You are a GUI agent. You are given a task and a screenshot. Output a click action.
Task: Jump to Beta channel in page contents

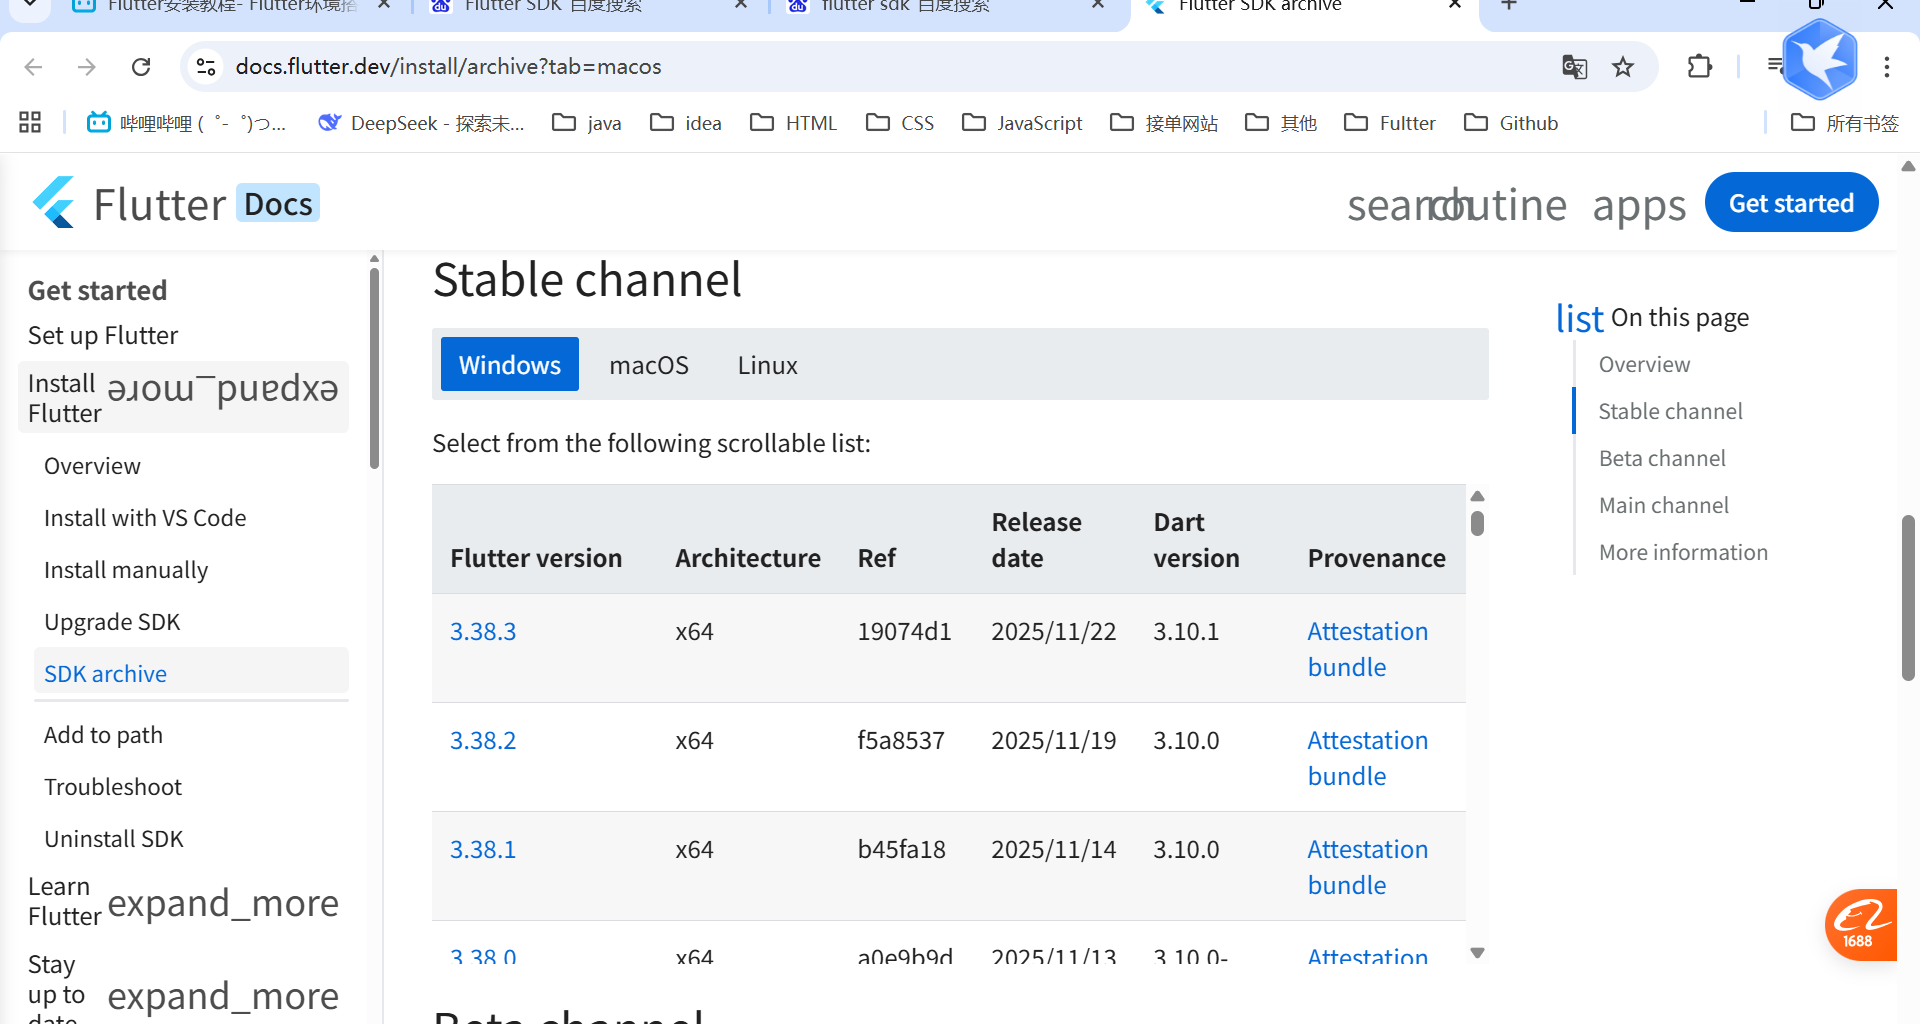[1662, 458]
